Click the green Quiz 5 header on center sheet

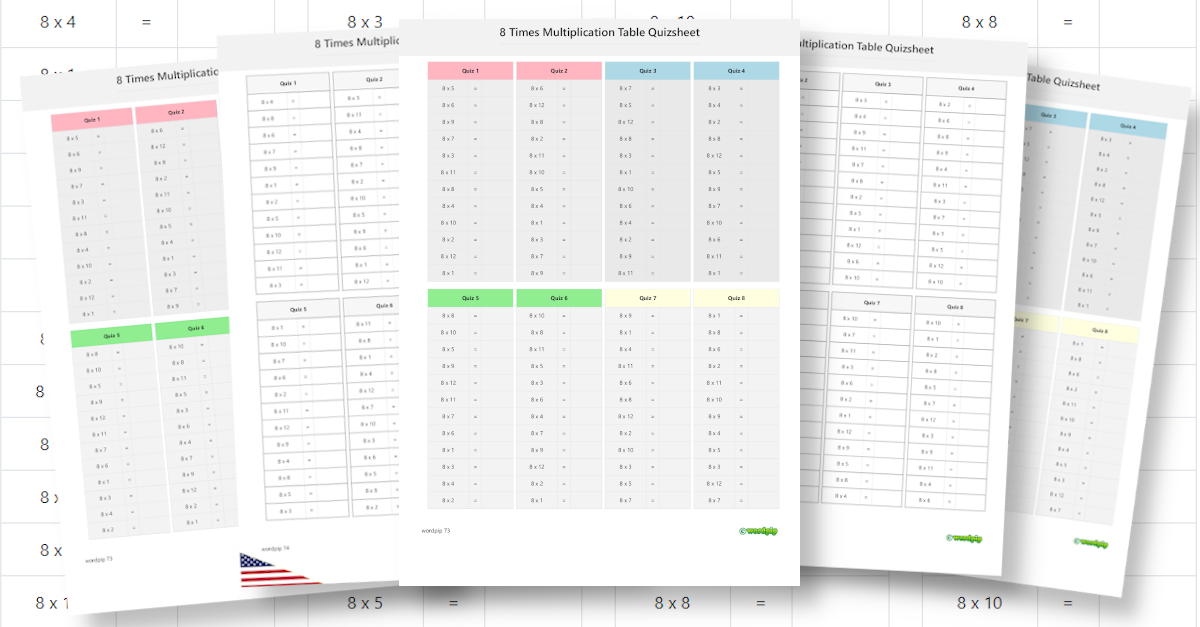click(x=470, y=298)
